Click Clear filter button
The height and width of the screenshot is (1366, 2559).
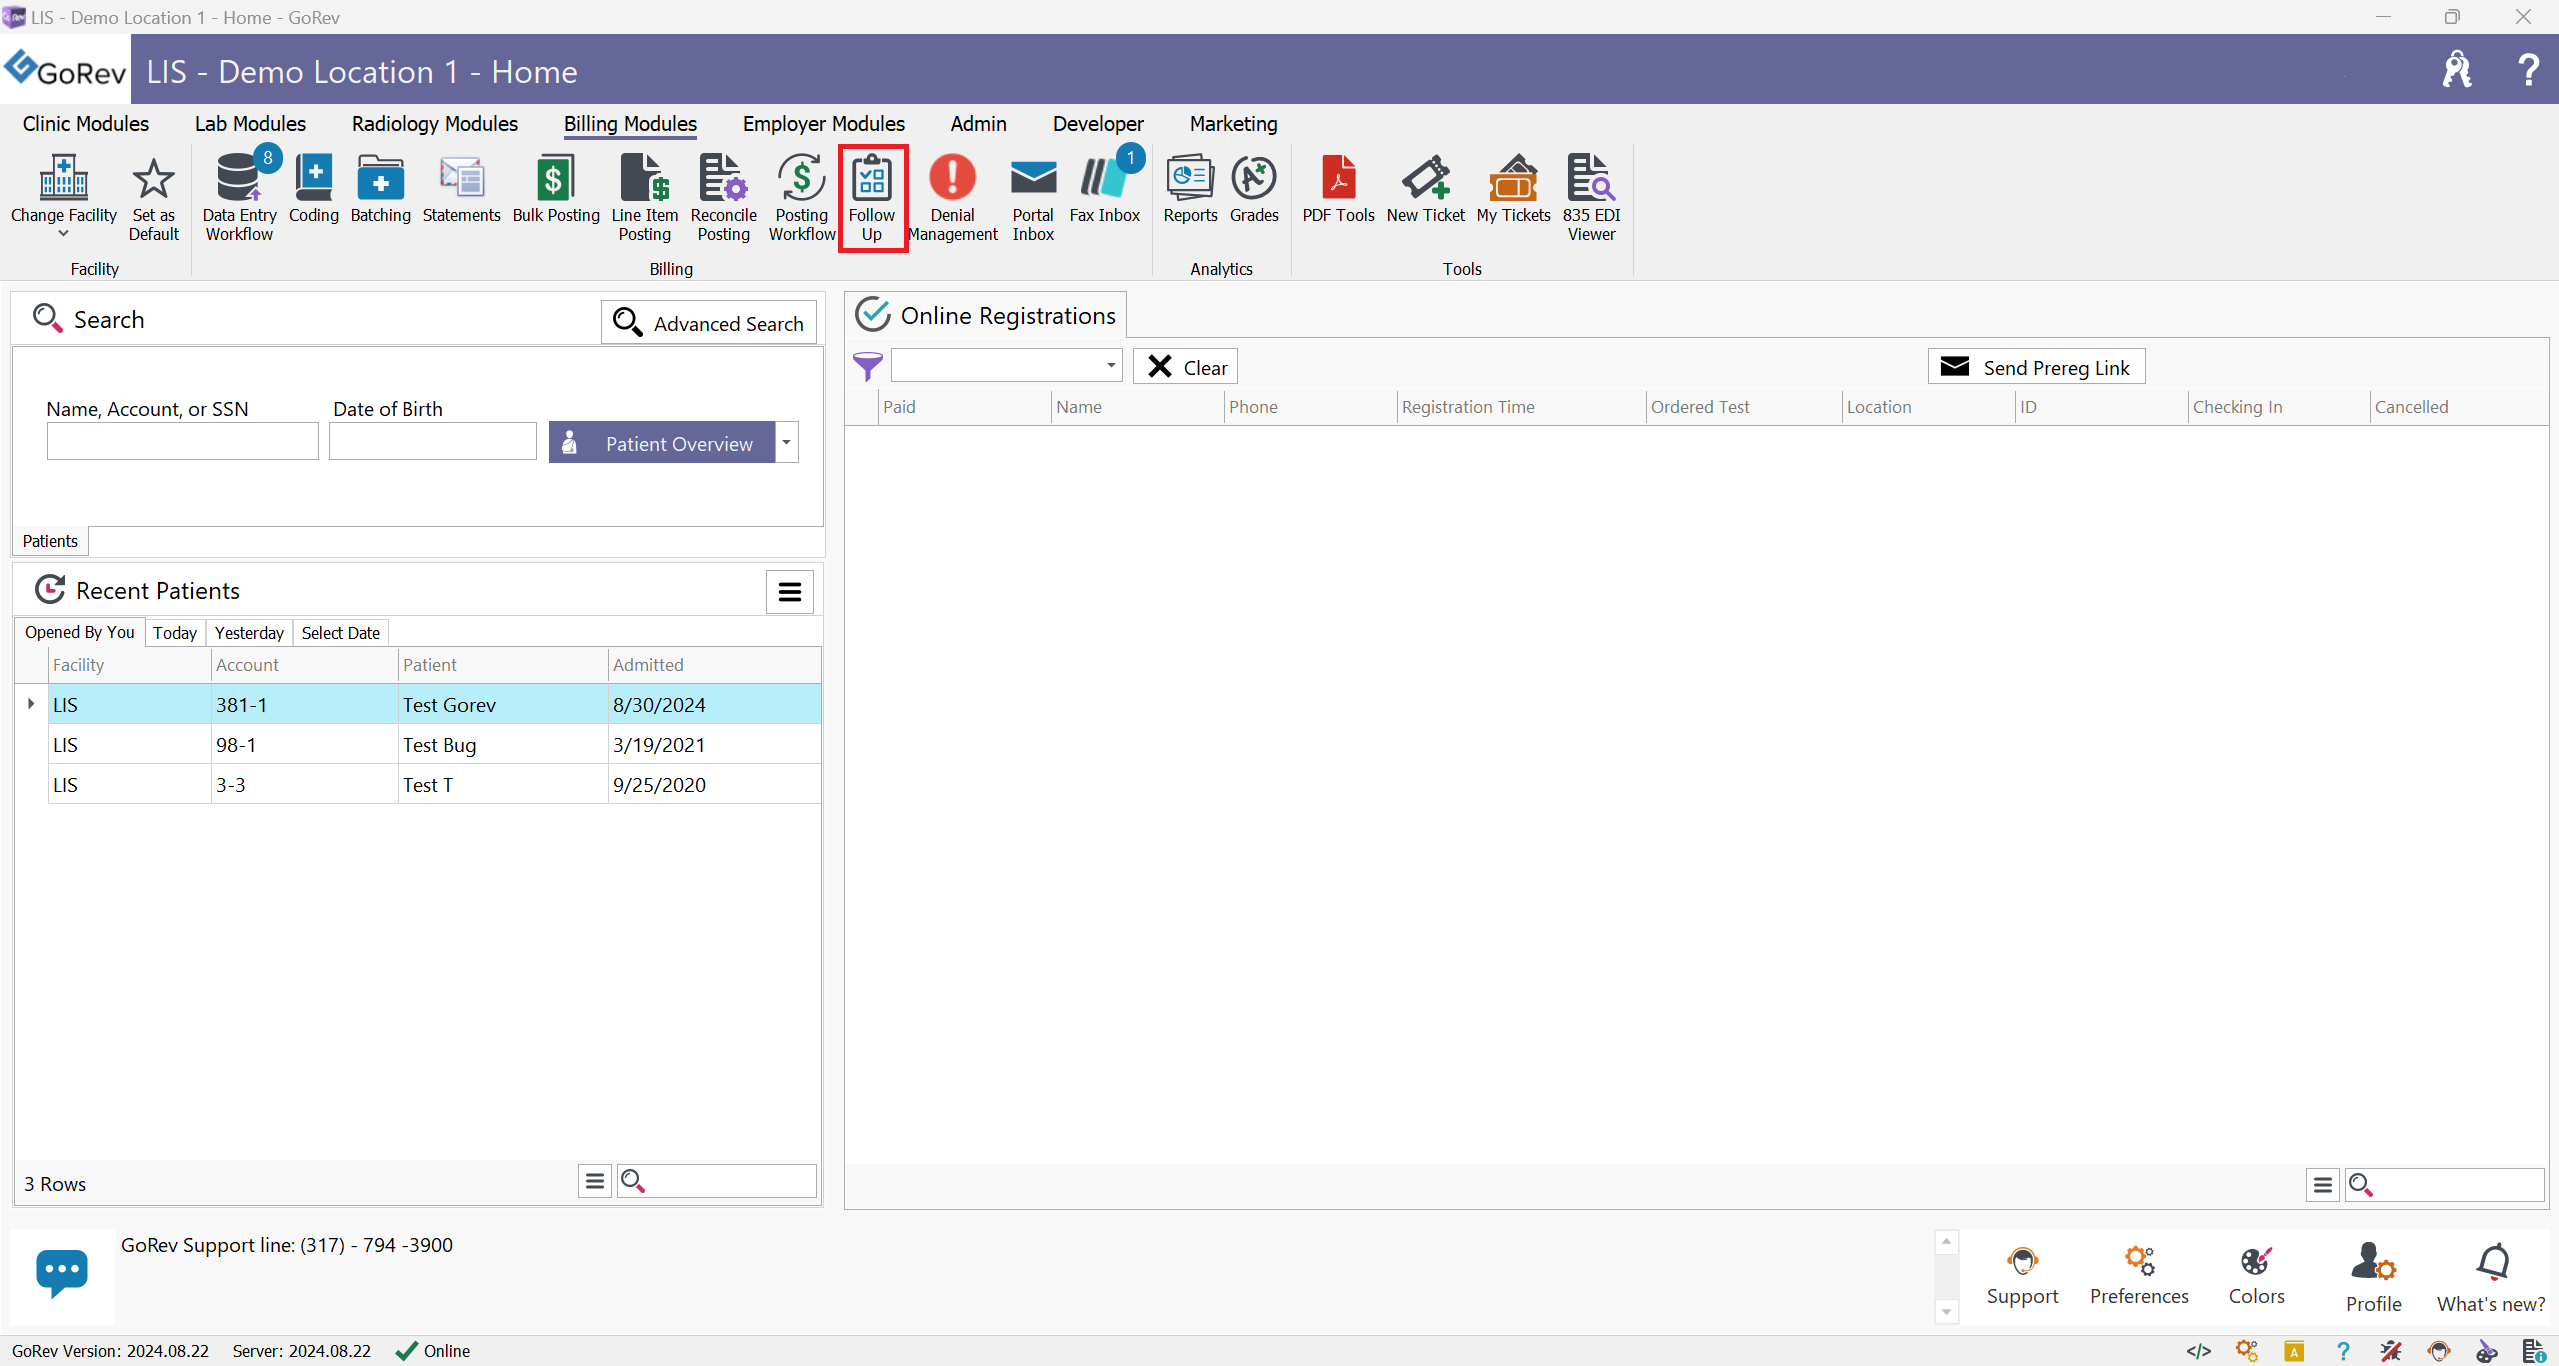(1186, 366)
